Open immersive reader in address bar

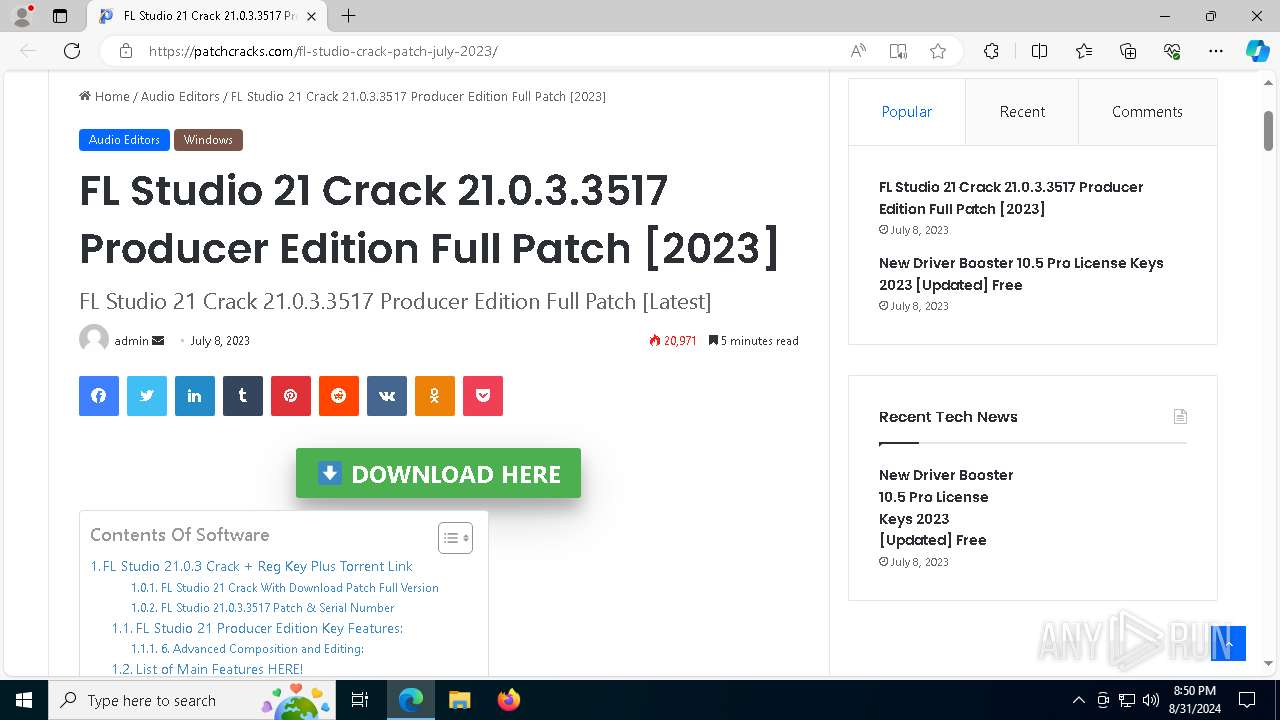[898, 51]
